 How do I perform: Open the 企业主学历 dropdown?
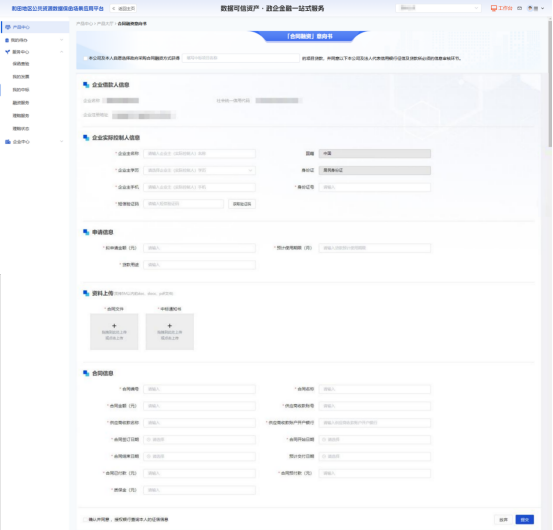coord(199,170)
